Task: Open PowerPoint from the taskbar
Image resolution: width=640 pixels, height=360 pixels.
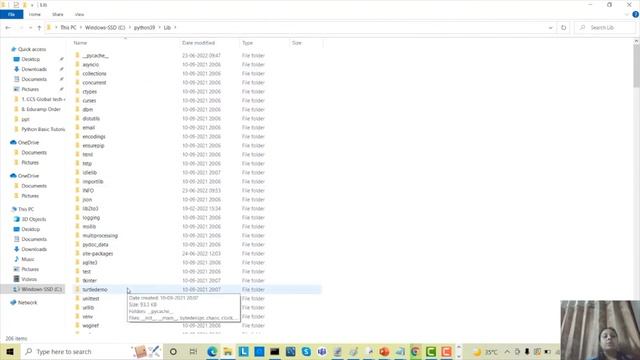Action: pyautogui.click(x=384, y=351)
